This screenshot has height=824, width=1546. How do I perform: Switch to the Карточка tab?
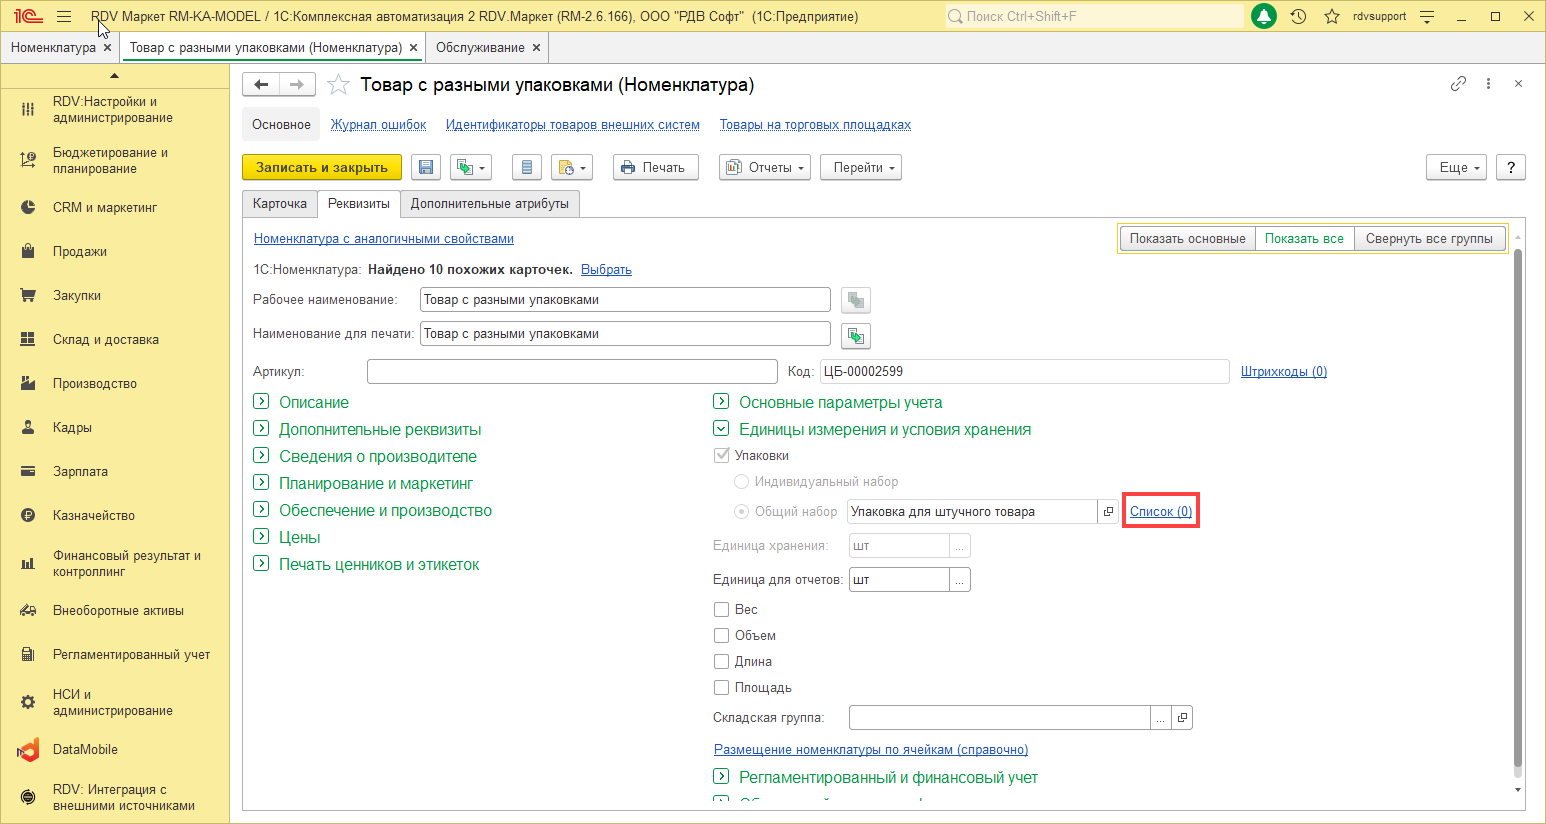[280, 204]
